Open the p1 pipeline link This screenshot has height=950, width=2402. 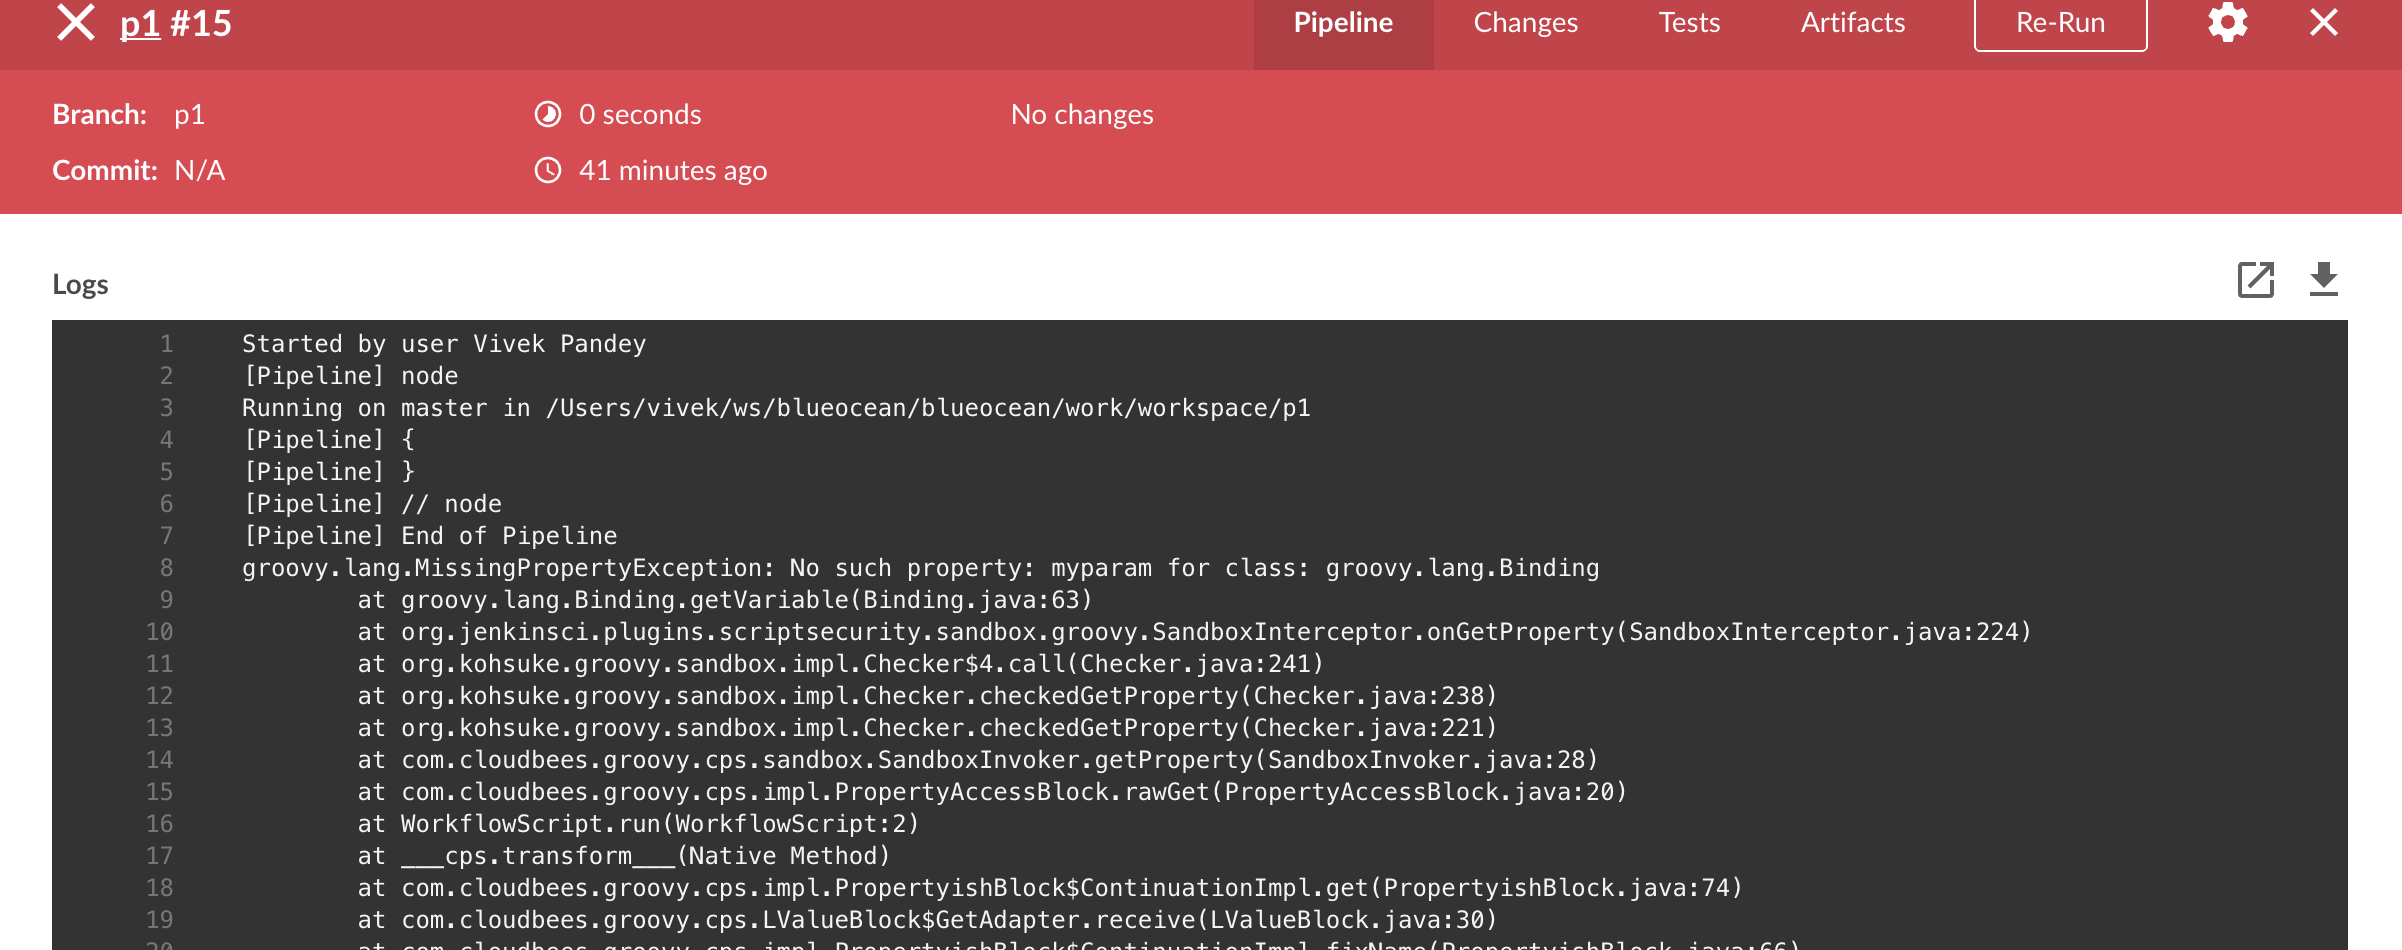(x=140, y=23)
